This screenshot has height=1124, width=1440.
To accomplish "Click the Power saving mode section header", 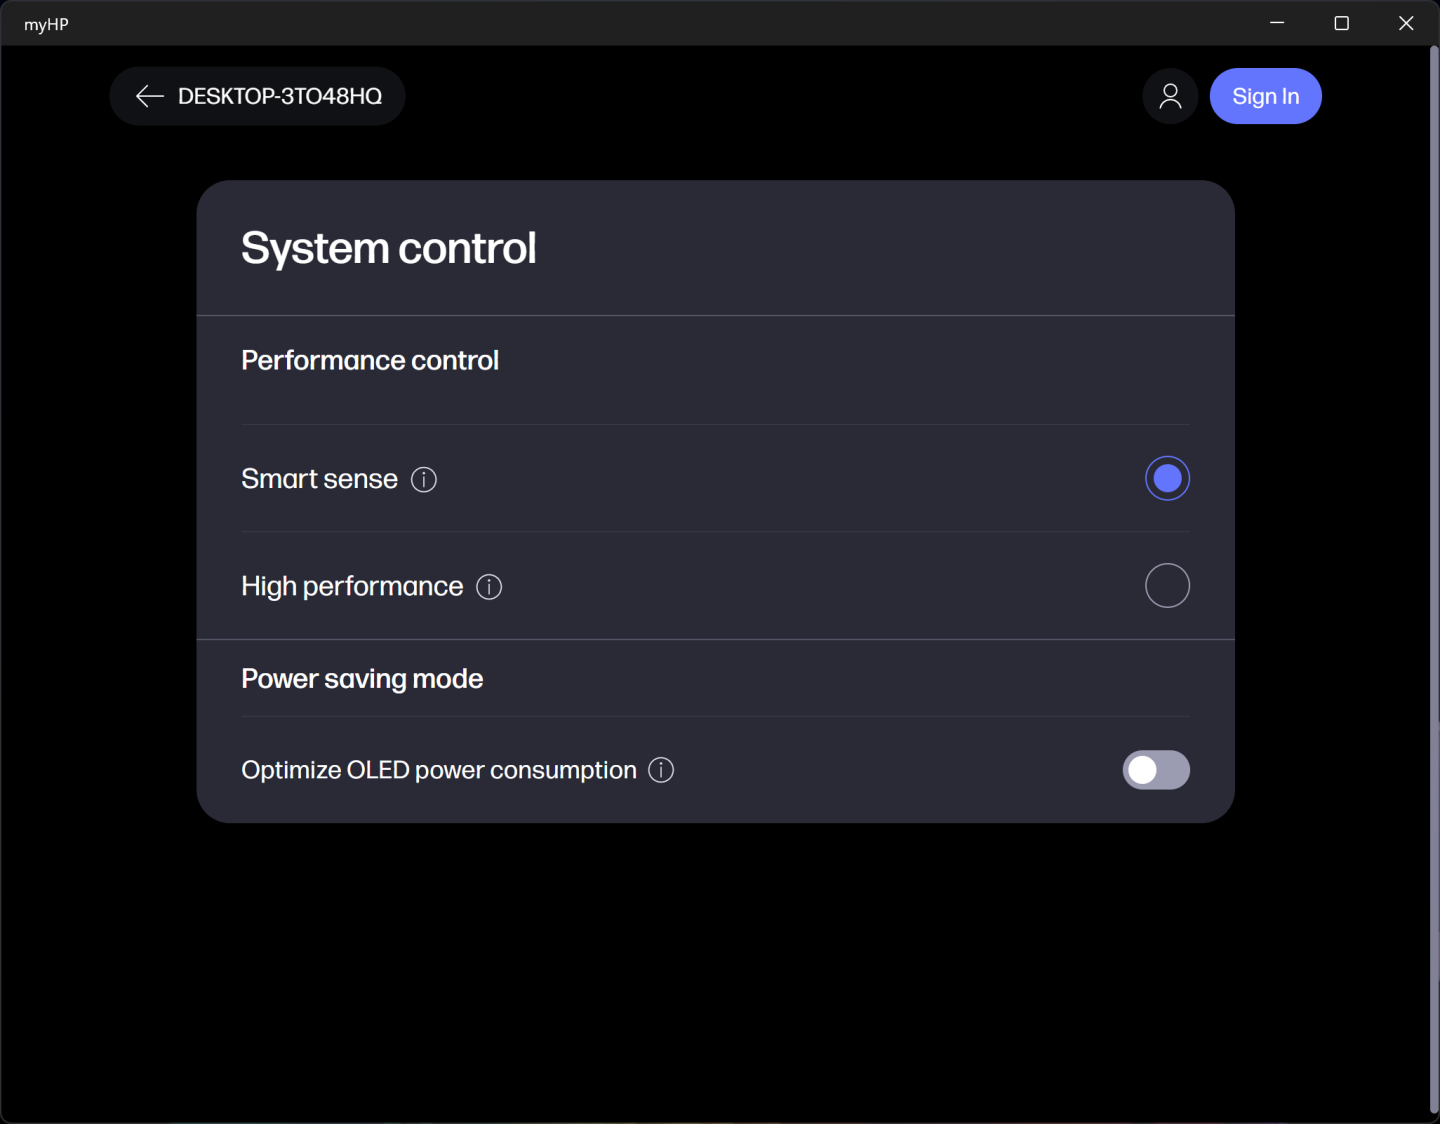I will point(362,679).
